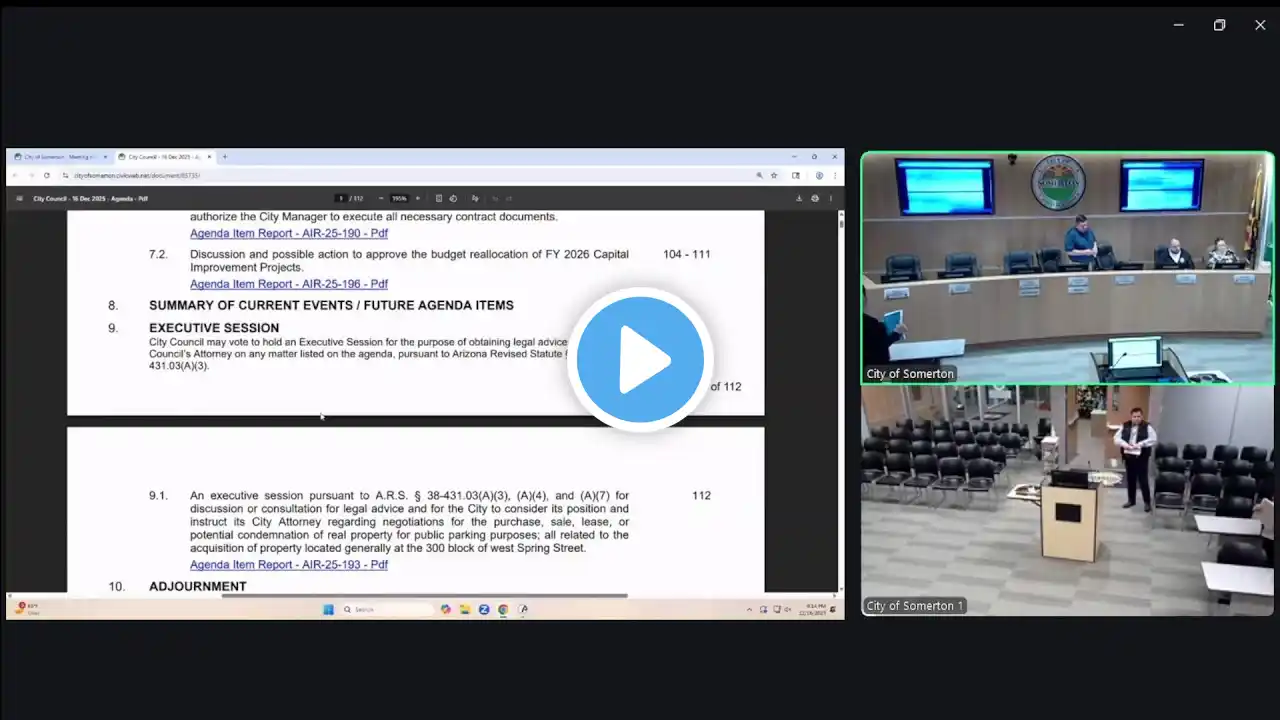Screen dimensions: 1280x720
Task: Print the agenda PDF using the printer icon
Action: click(x=815, y=198)
